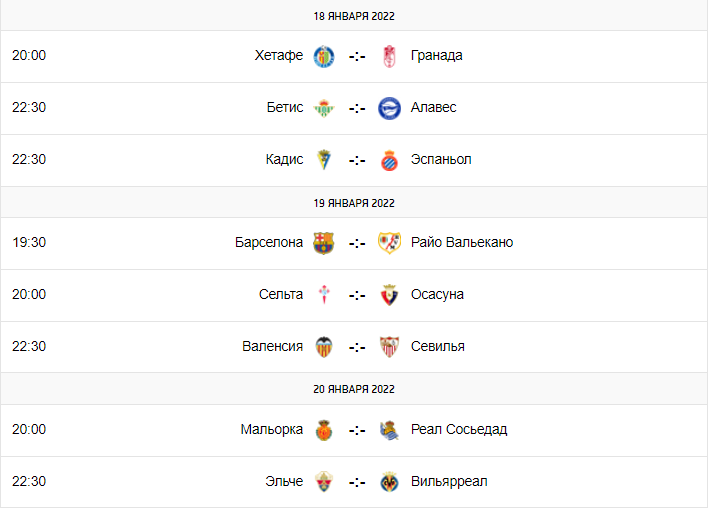Click the Барселона match score placeholder
The width and height of the screenshot is (708, 508).
pyautogui.click(x=356, y=243)
